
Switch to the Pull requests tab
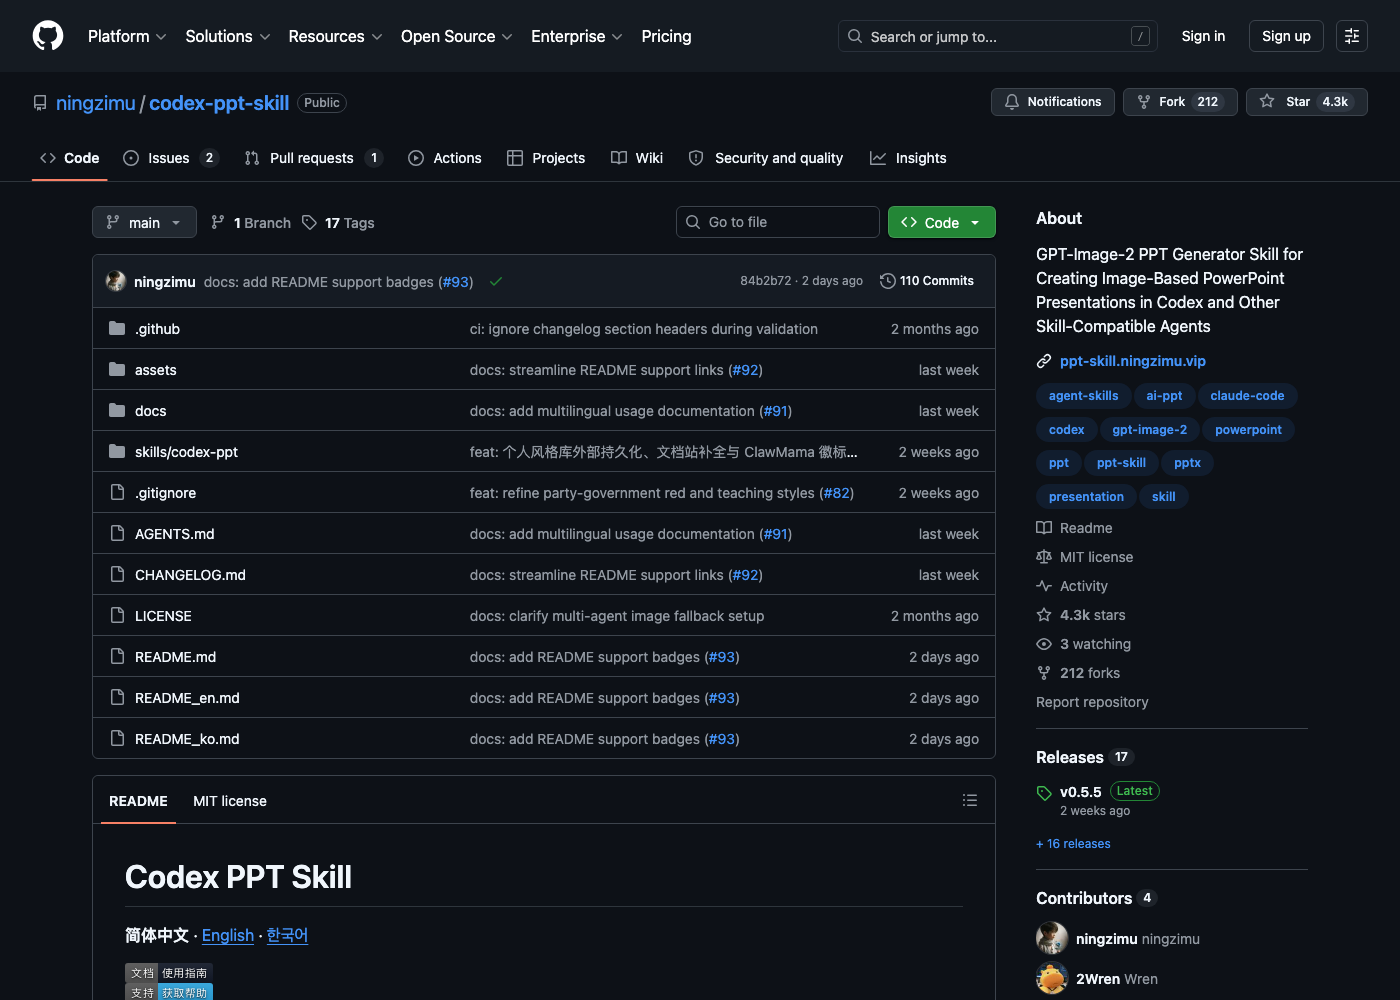(313, 158)
